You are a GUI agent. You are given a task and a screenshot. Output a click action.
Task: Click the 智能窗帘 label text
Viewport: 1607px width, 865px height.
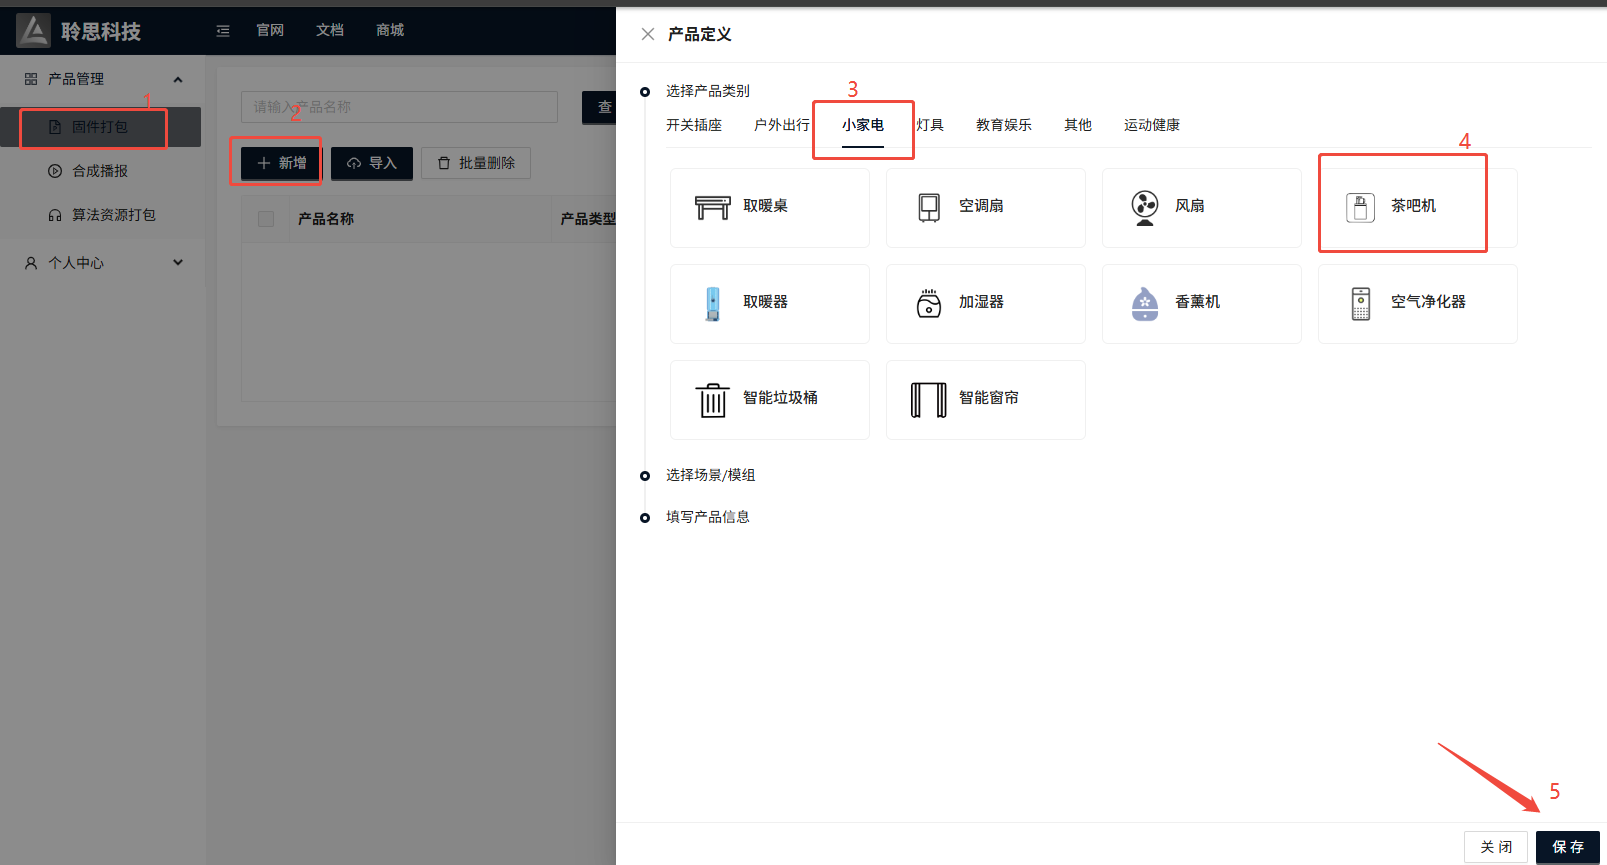989,398
